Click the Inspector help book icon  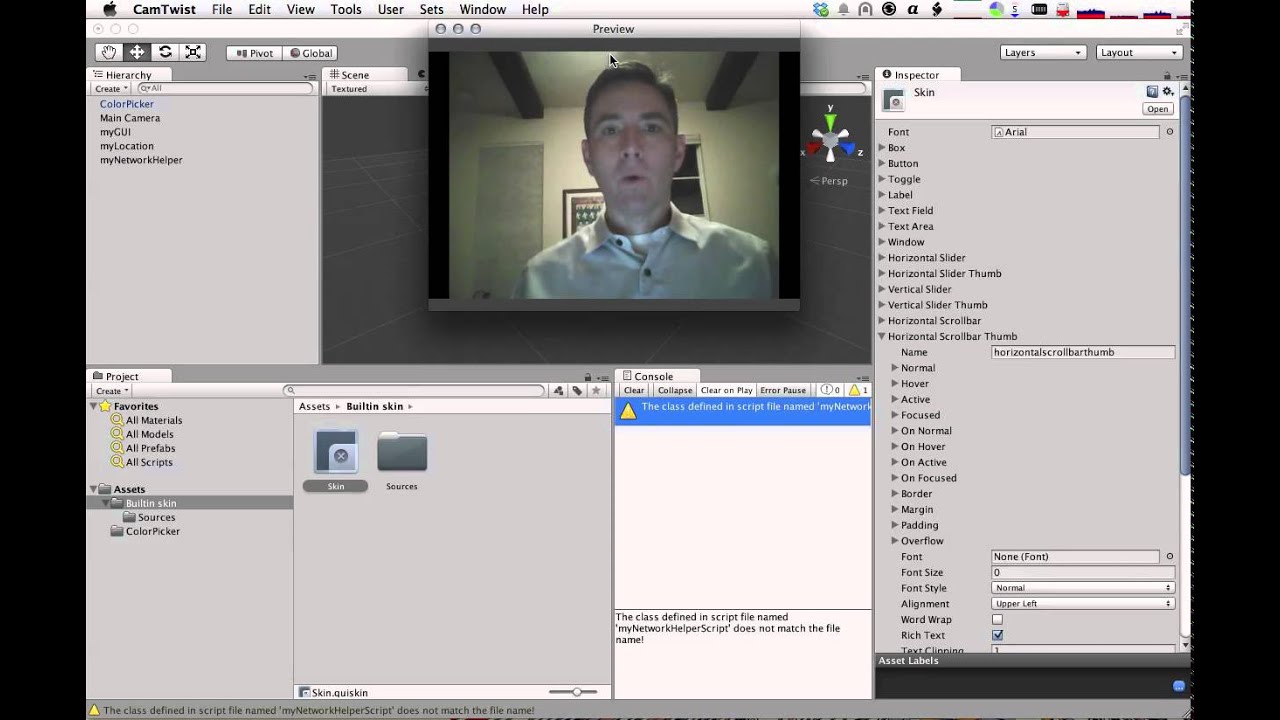1152,91
